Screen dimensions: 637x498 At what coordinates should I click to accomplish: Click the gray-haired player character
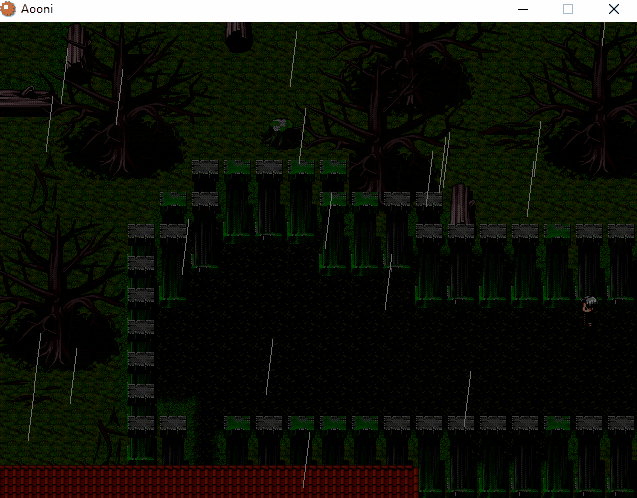click(x=589, y=311)
